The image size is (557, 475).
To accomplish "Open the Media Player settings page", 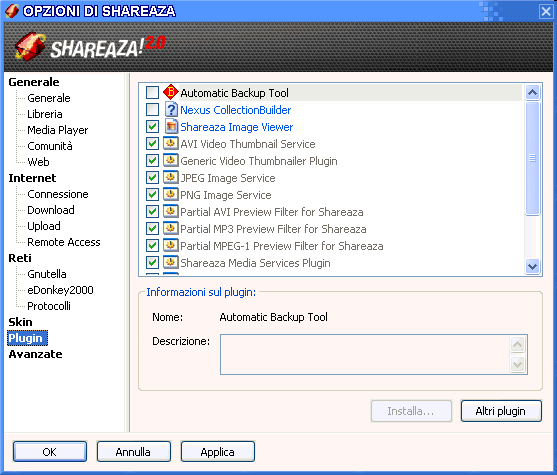I will pos(58,130).
